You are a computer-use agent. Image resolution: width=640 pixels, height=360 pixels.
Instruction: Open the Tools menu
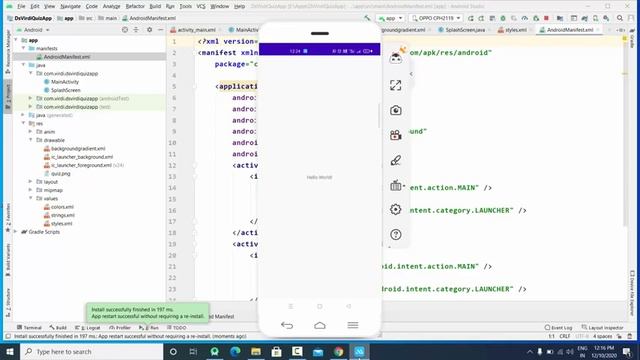[185, 6]
